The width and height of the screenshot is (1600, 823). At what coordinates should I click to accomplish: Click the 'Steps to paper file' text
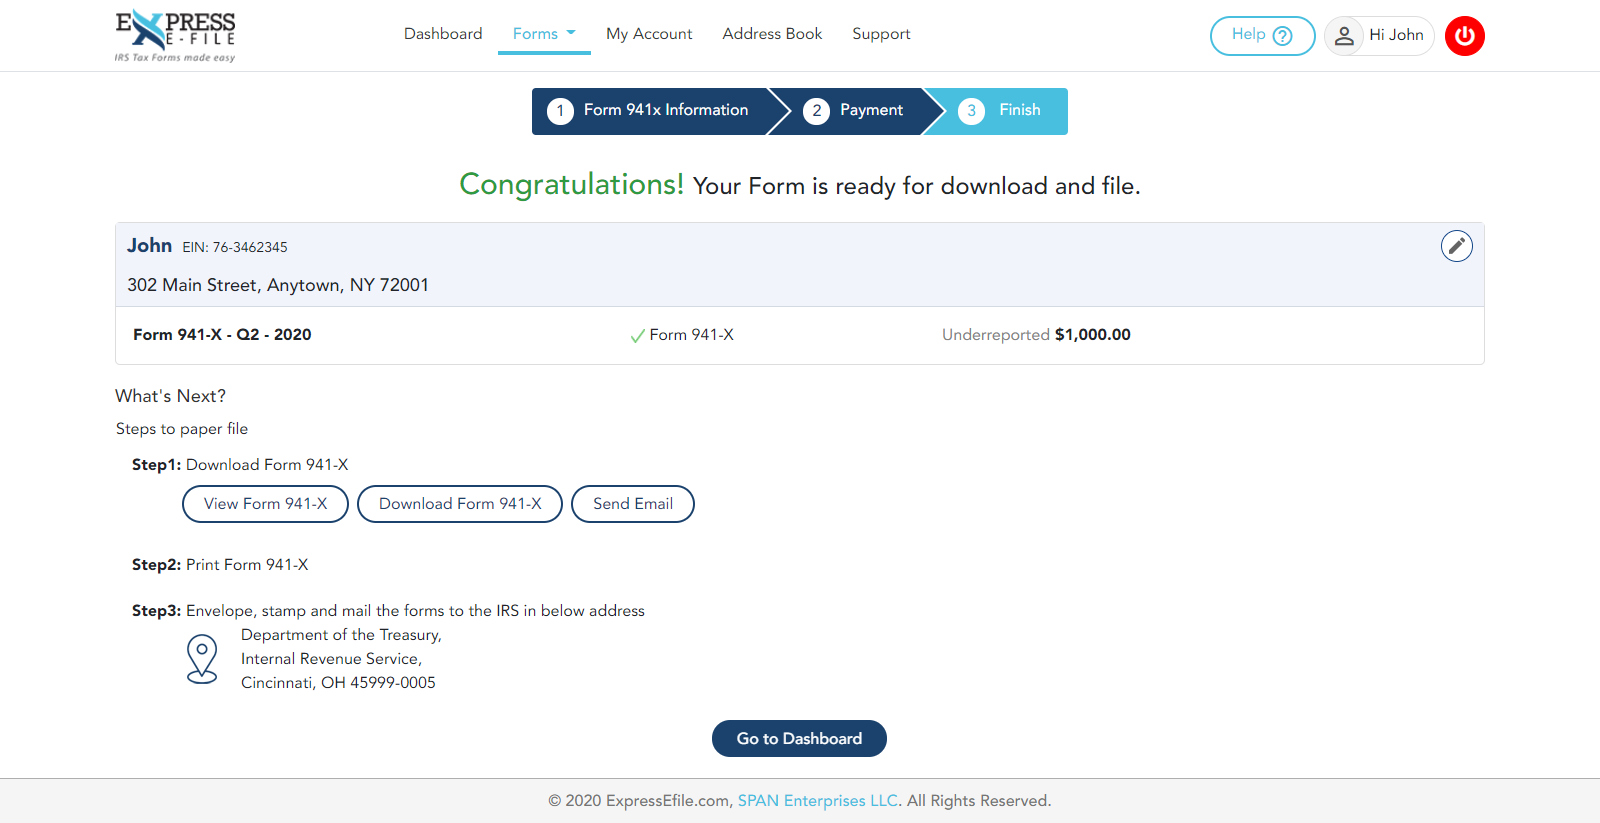click(182, 429)
